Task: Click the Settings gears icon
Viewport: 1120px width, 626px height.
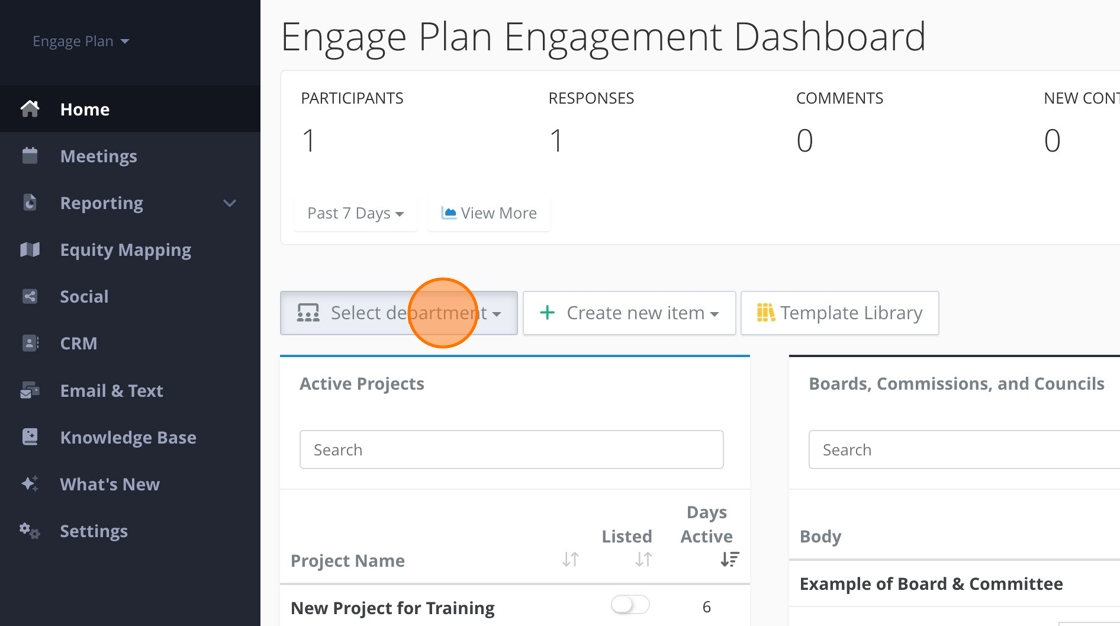Action: (30, 531)
